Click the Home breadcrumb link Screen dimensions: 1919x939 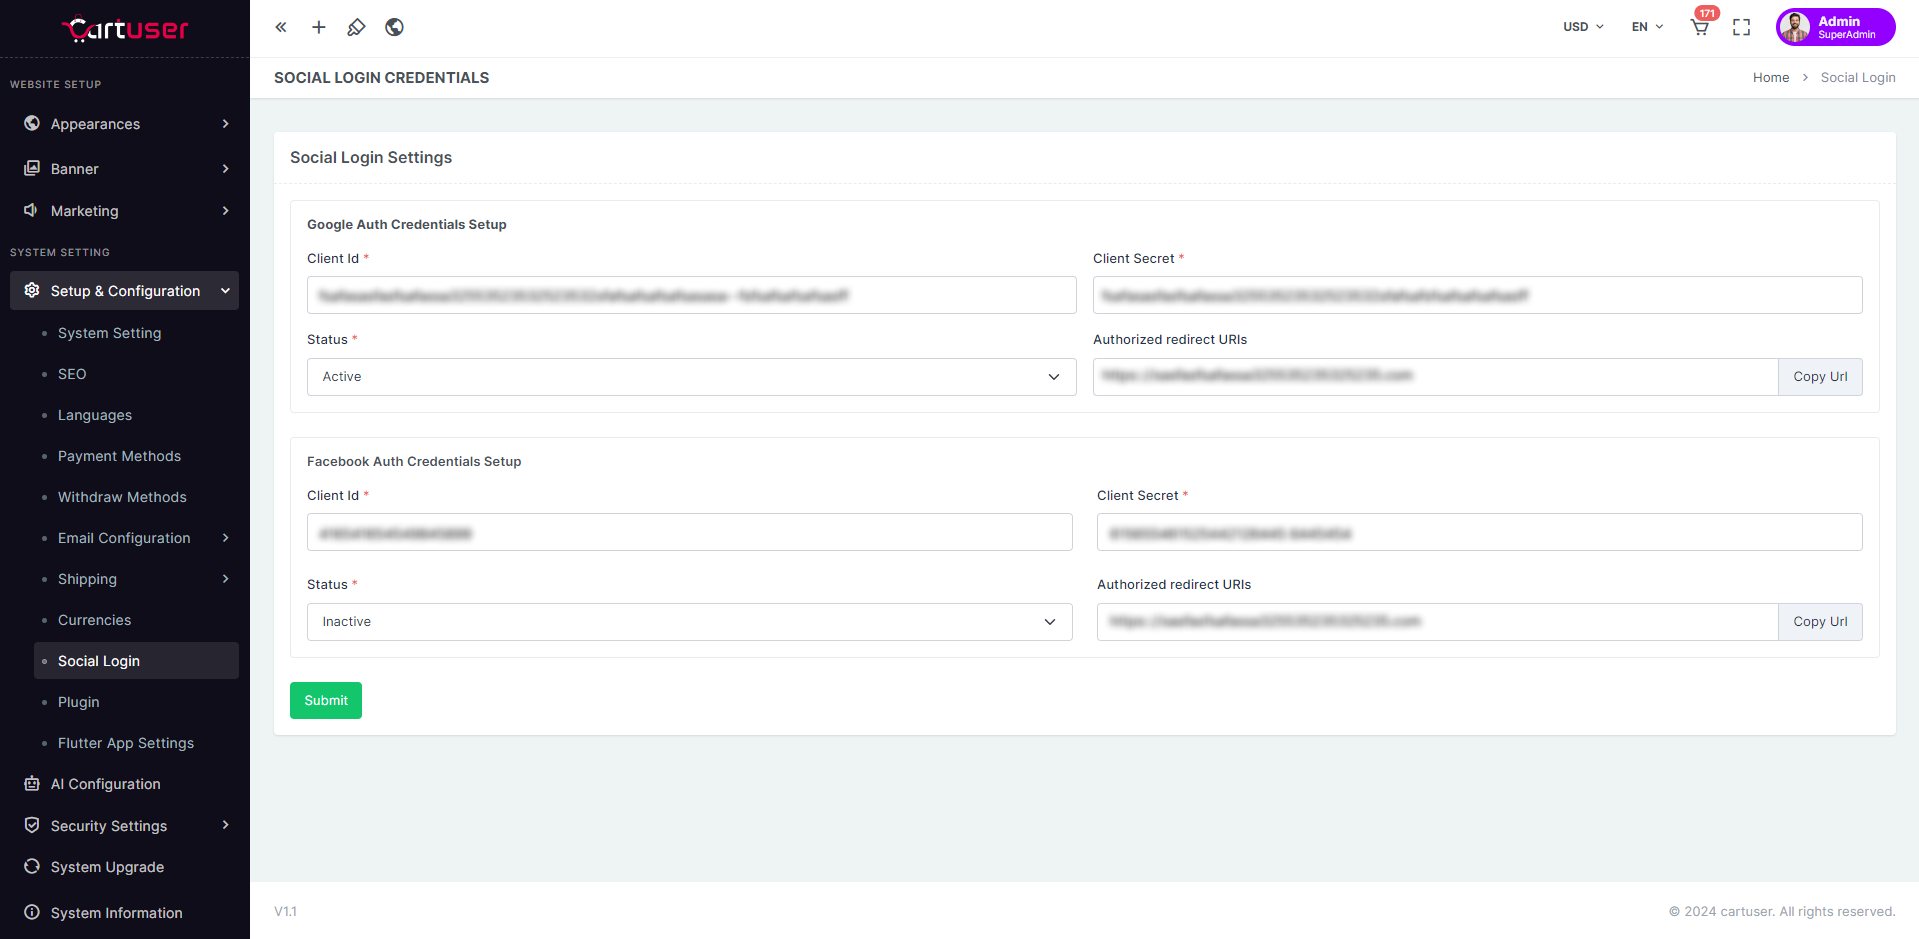click(x=1770, y=78)
